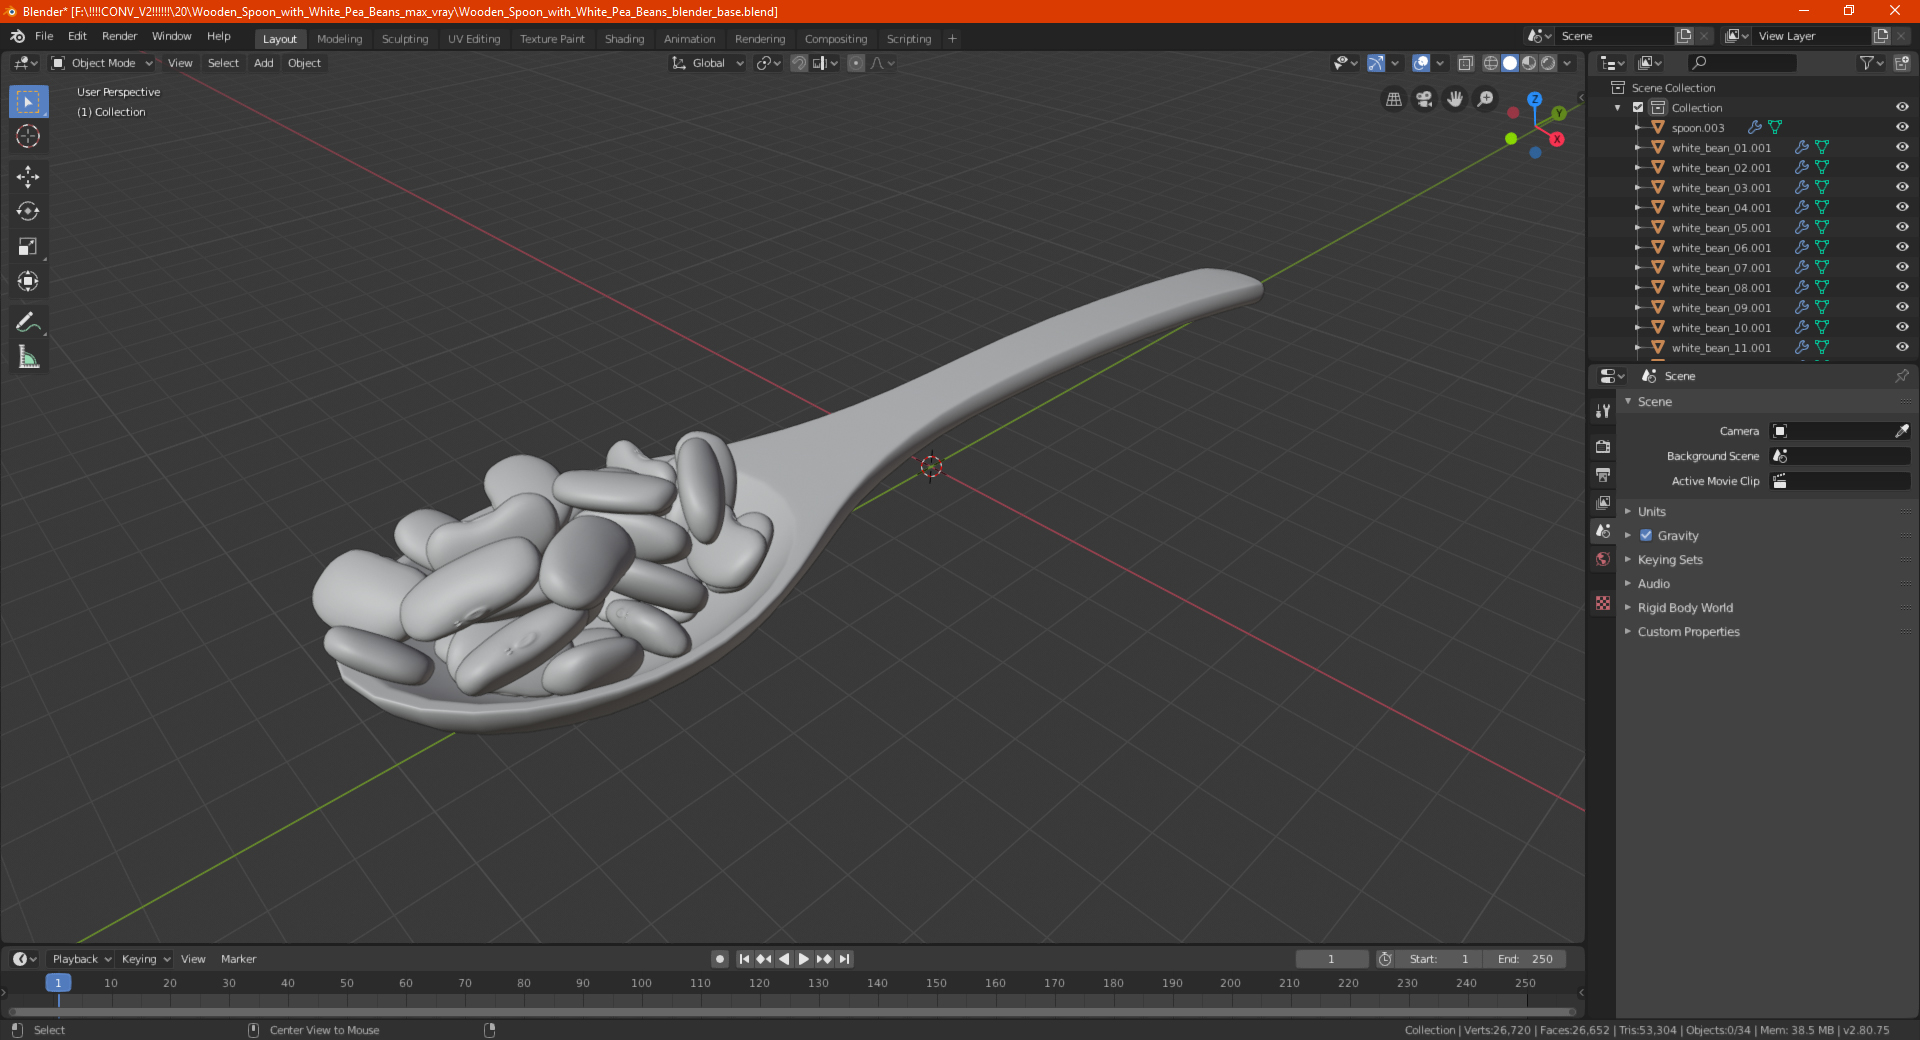
Task: Open Global transform orientation dropdown
Action: pos(708,63)
